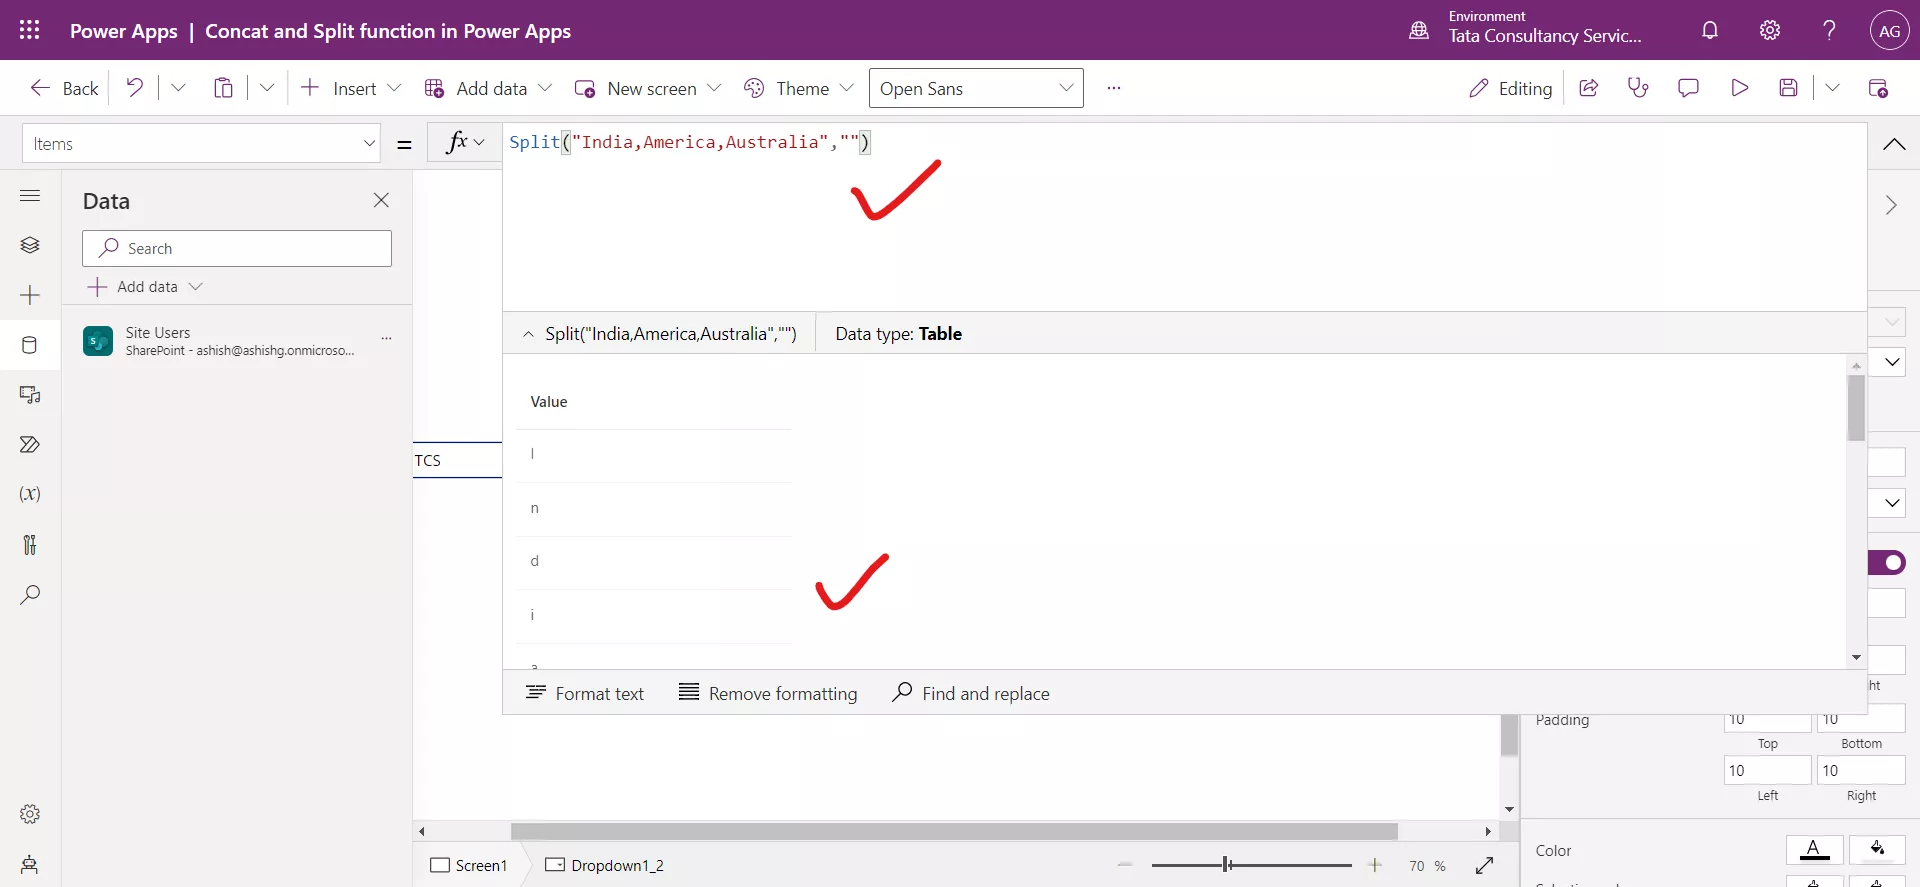Click the formula bar Split expression

click(690, 142)
